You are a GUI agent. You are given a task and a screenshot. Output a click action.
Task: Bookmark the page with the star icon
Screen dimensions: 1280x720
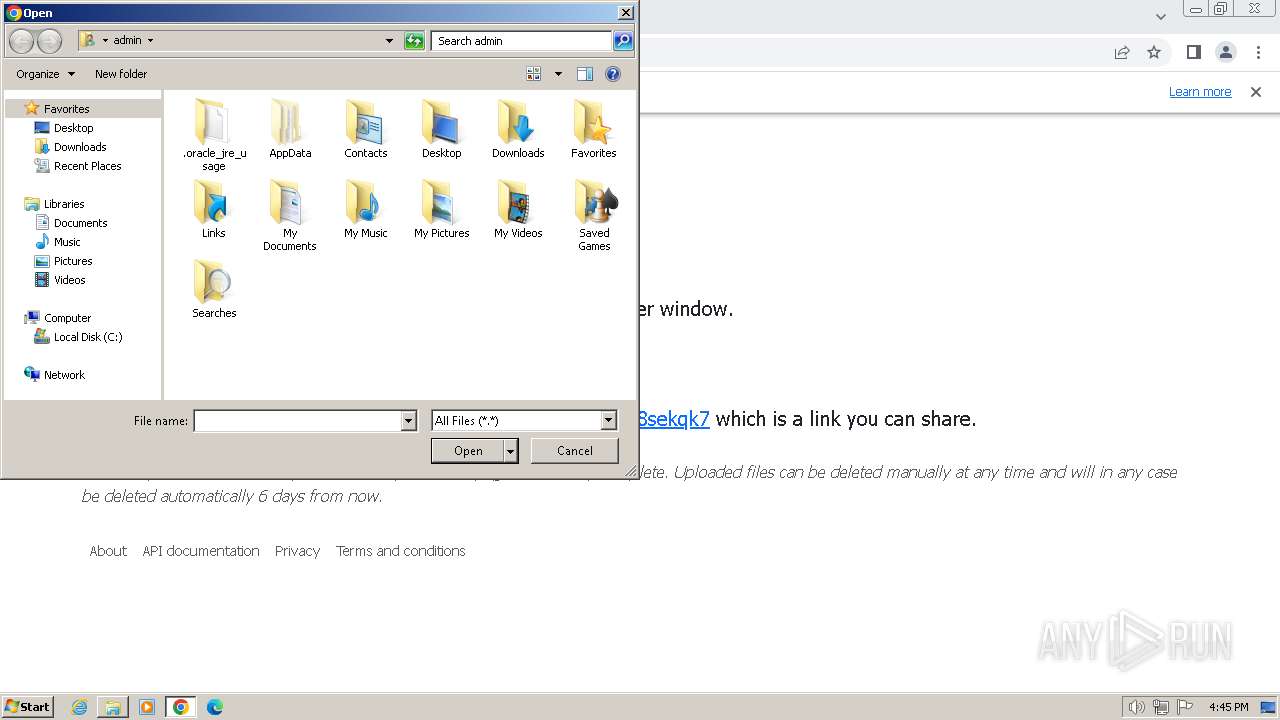point(1154,52)
